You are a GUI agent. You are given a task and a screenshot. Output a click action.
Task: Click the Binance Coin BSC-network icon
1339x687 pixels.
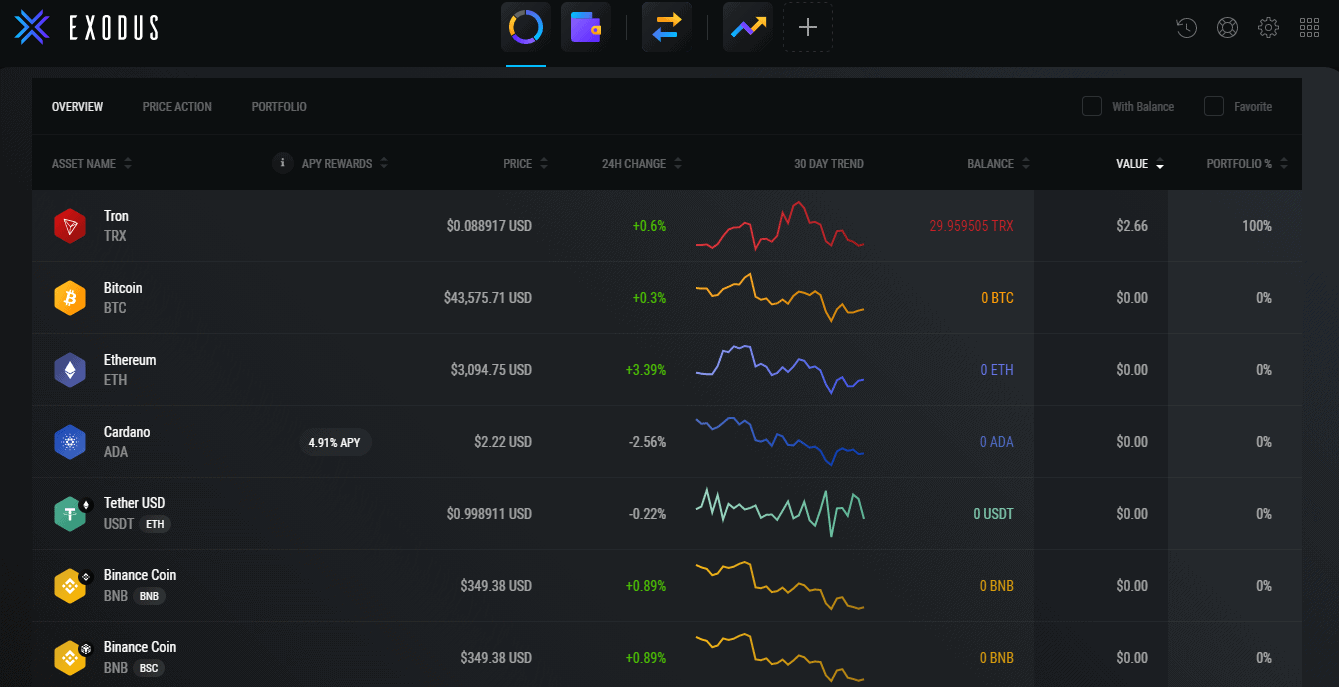pos(72,657)
